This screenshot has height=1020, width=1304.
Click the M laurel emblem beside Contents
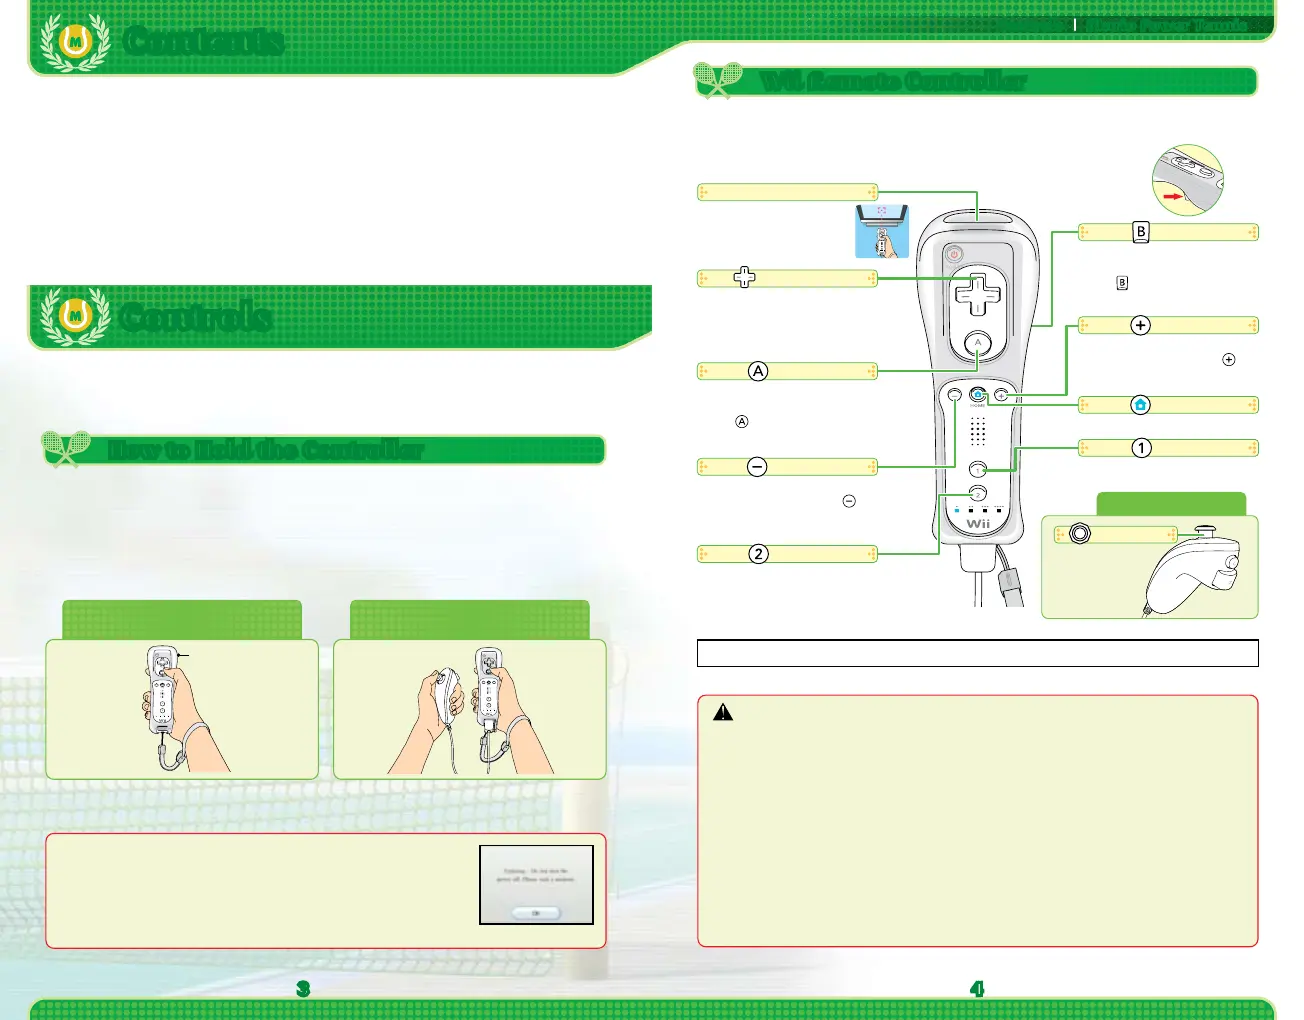click(x=75, y=42)
